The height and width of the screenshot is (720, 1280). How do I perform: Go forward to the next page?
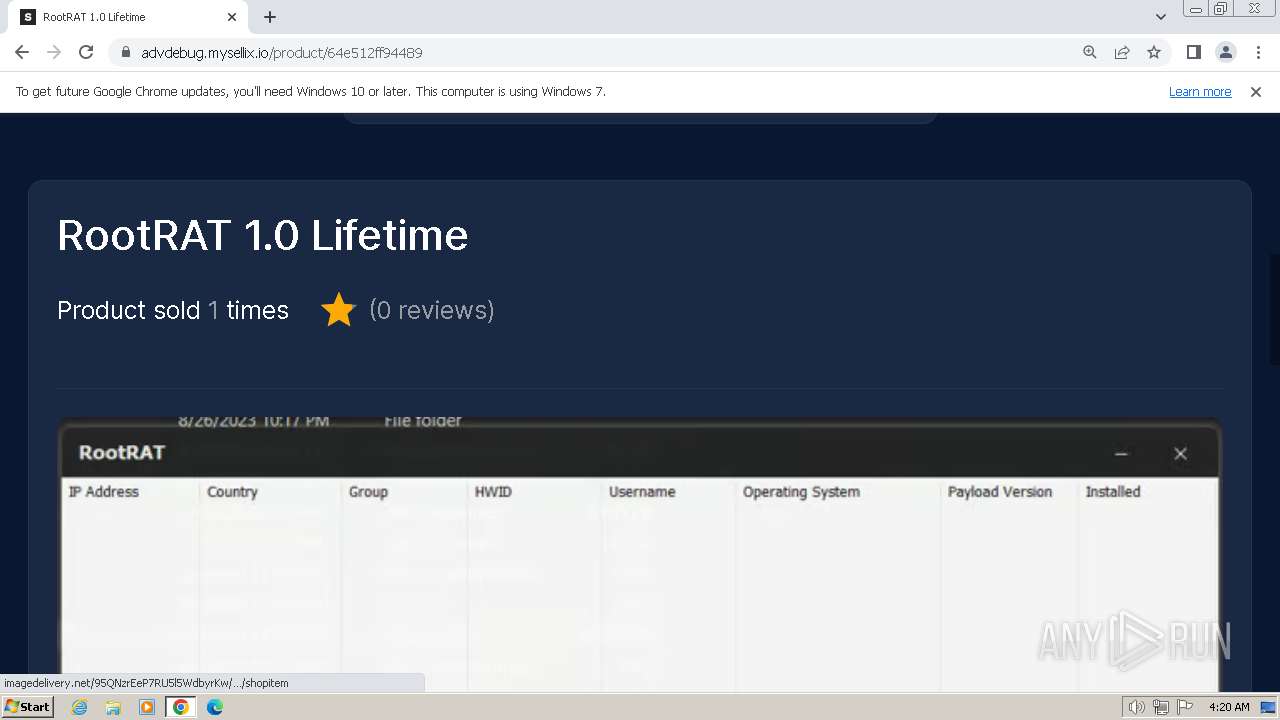pos(54,52)
